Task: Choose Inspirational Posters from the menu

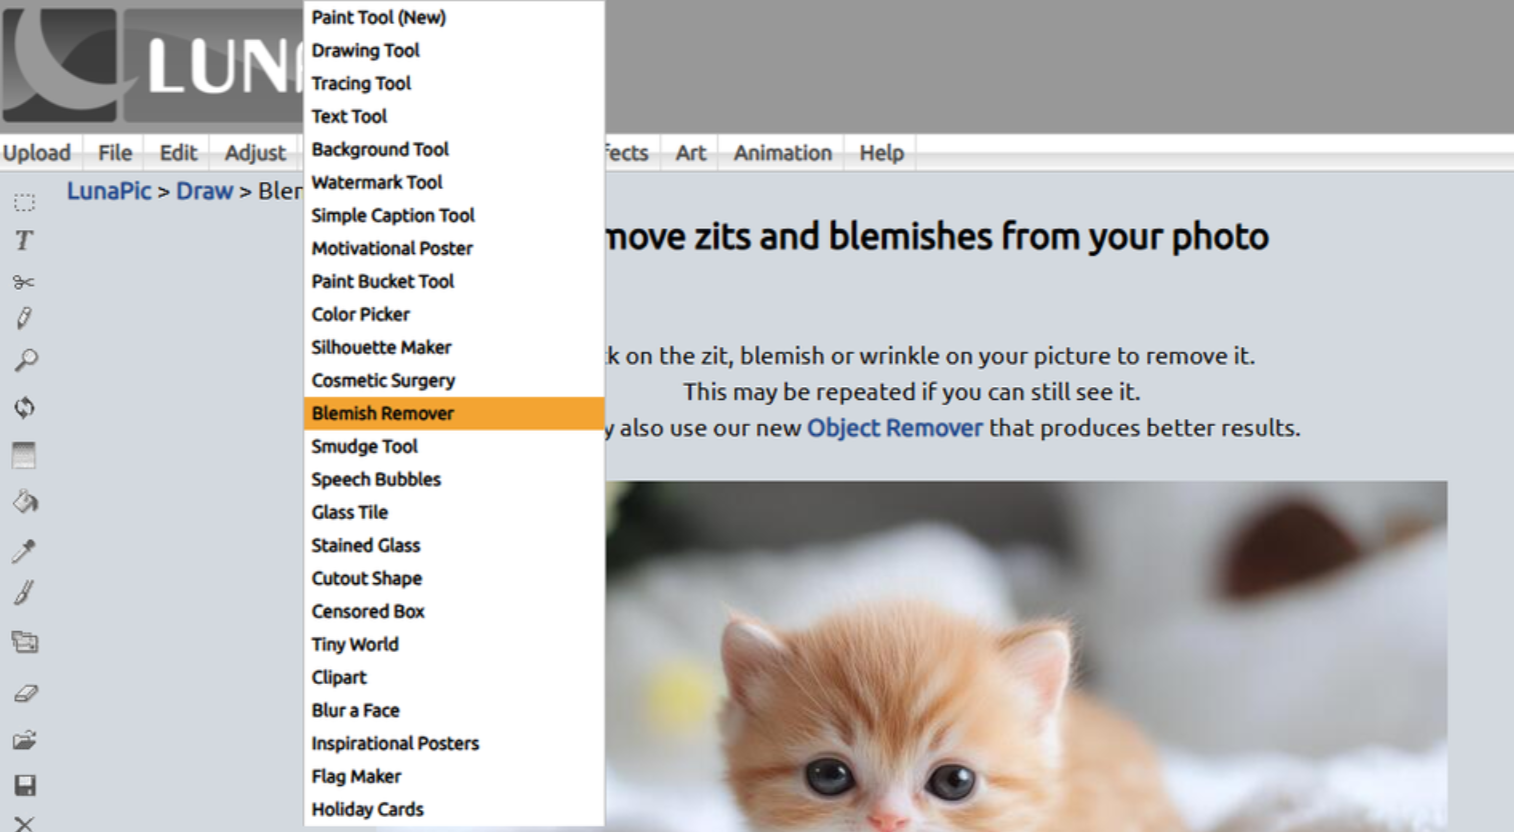Action: [x=454, y=743]
